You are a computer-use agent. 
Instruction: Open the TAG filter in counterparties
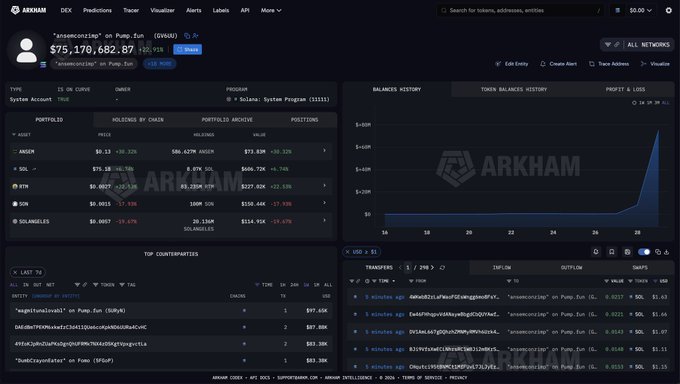pos(128,285)
